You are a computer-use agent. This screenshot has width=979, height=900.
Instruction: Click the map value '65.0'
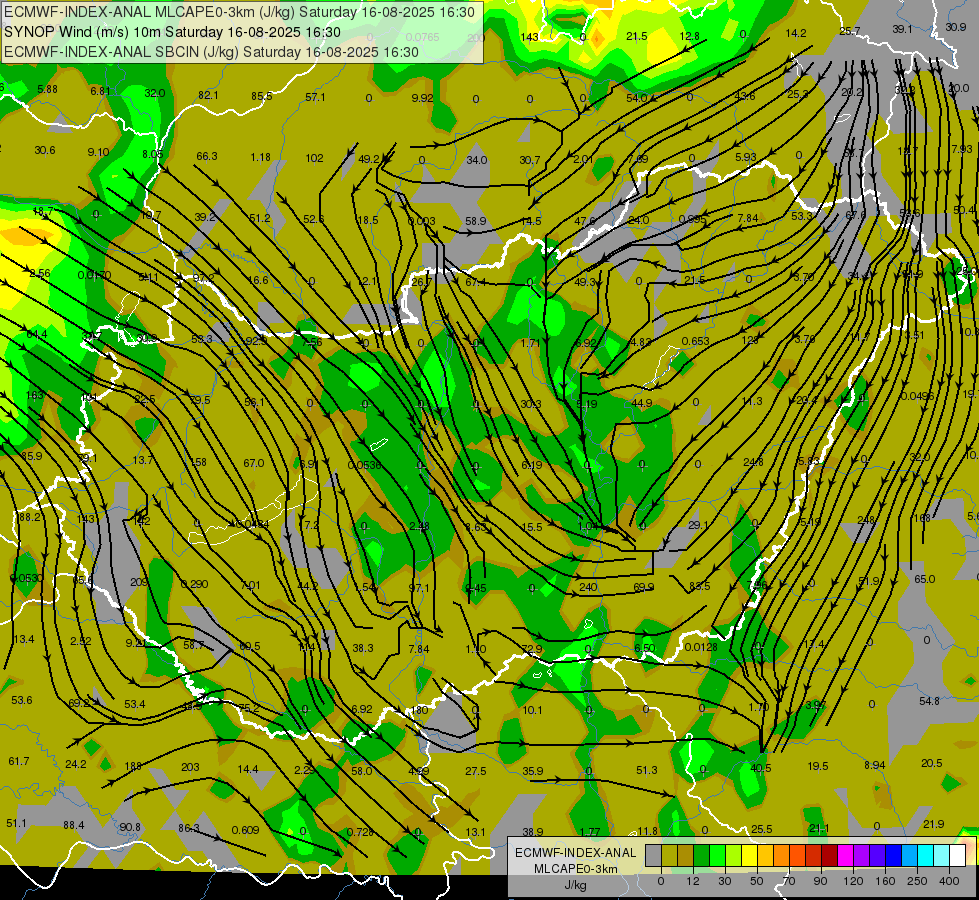pos(924,579)
